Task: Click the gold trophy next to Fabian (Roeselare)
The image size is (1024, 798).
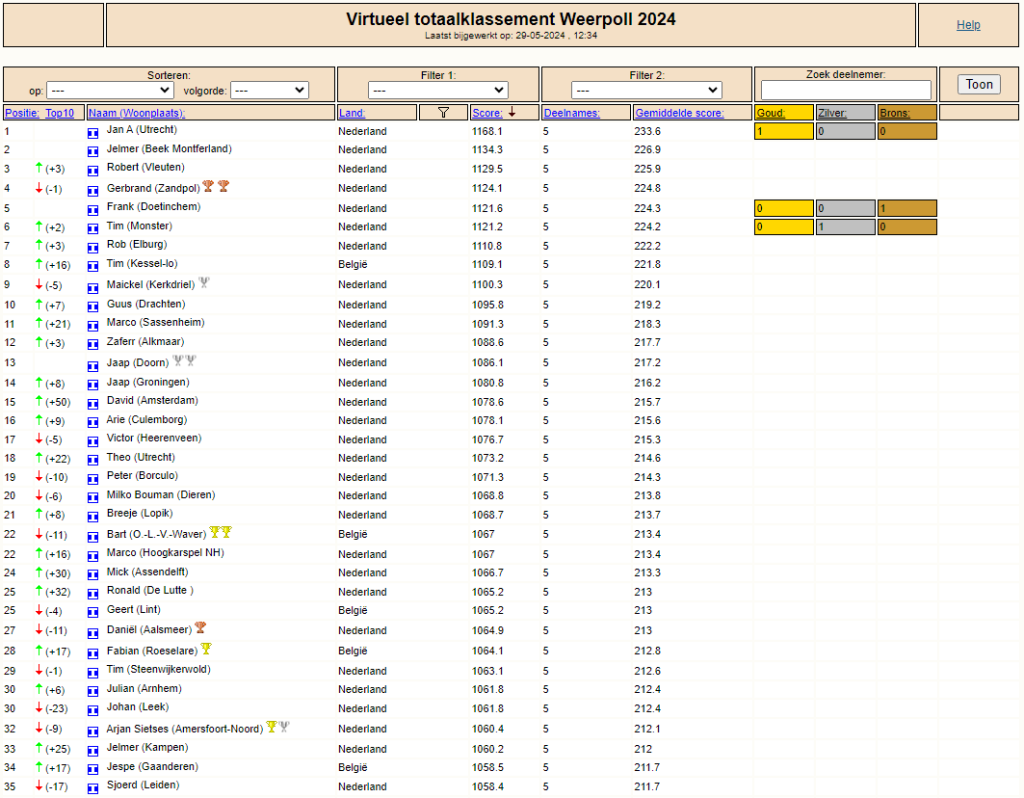Action: click(206, 648)
